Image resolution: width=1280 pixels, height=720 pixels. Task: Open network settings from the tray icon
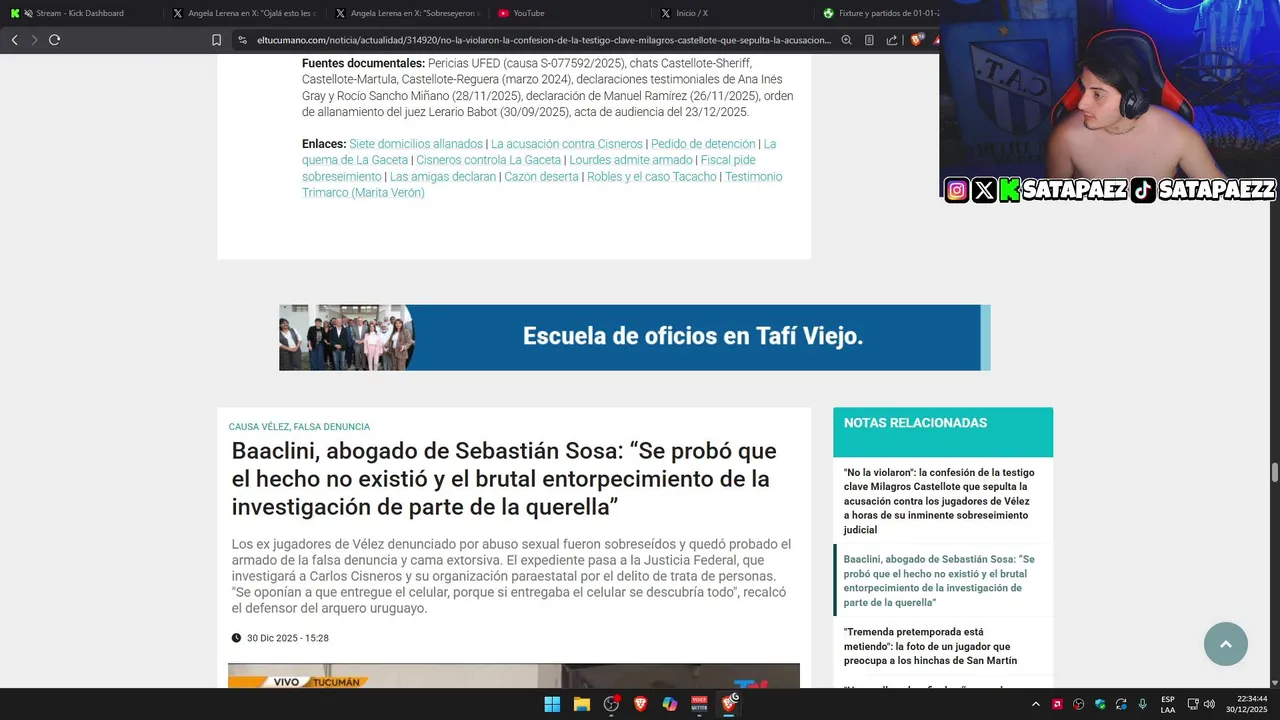1193,704
